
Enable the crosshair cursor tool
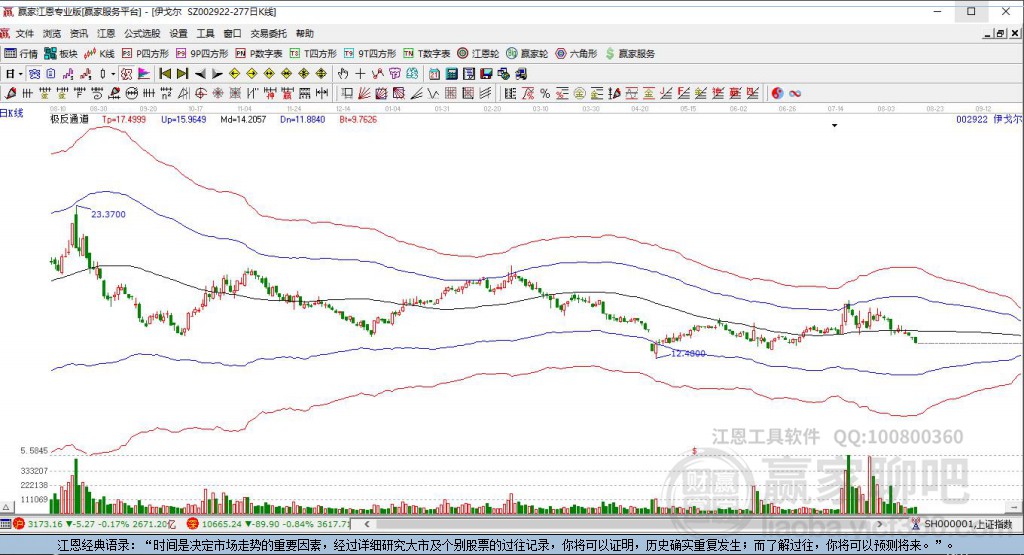360,74
